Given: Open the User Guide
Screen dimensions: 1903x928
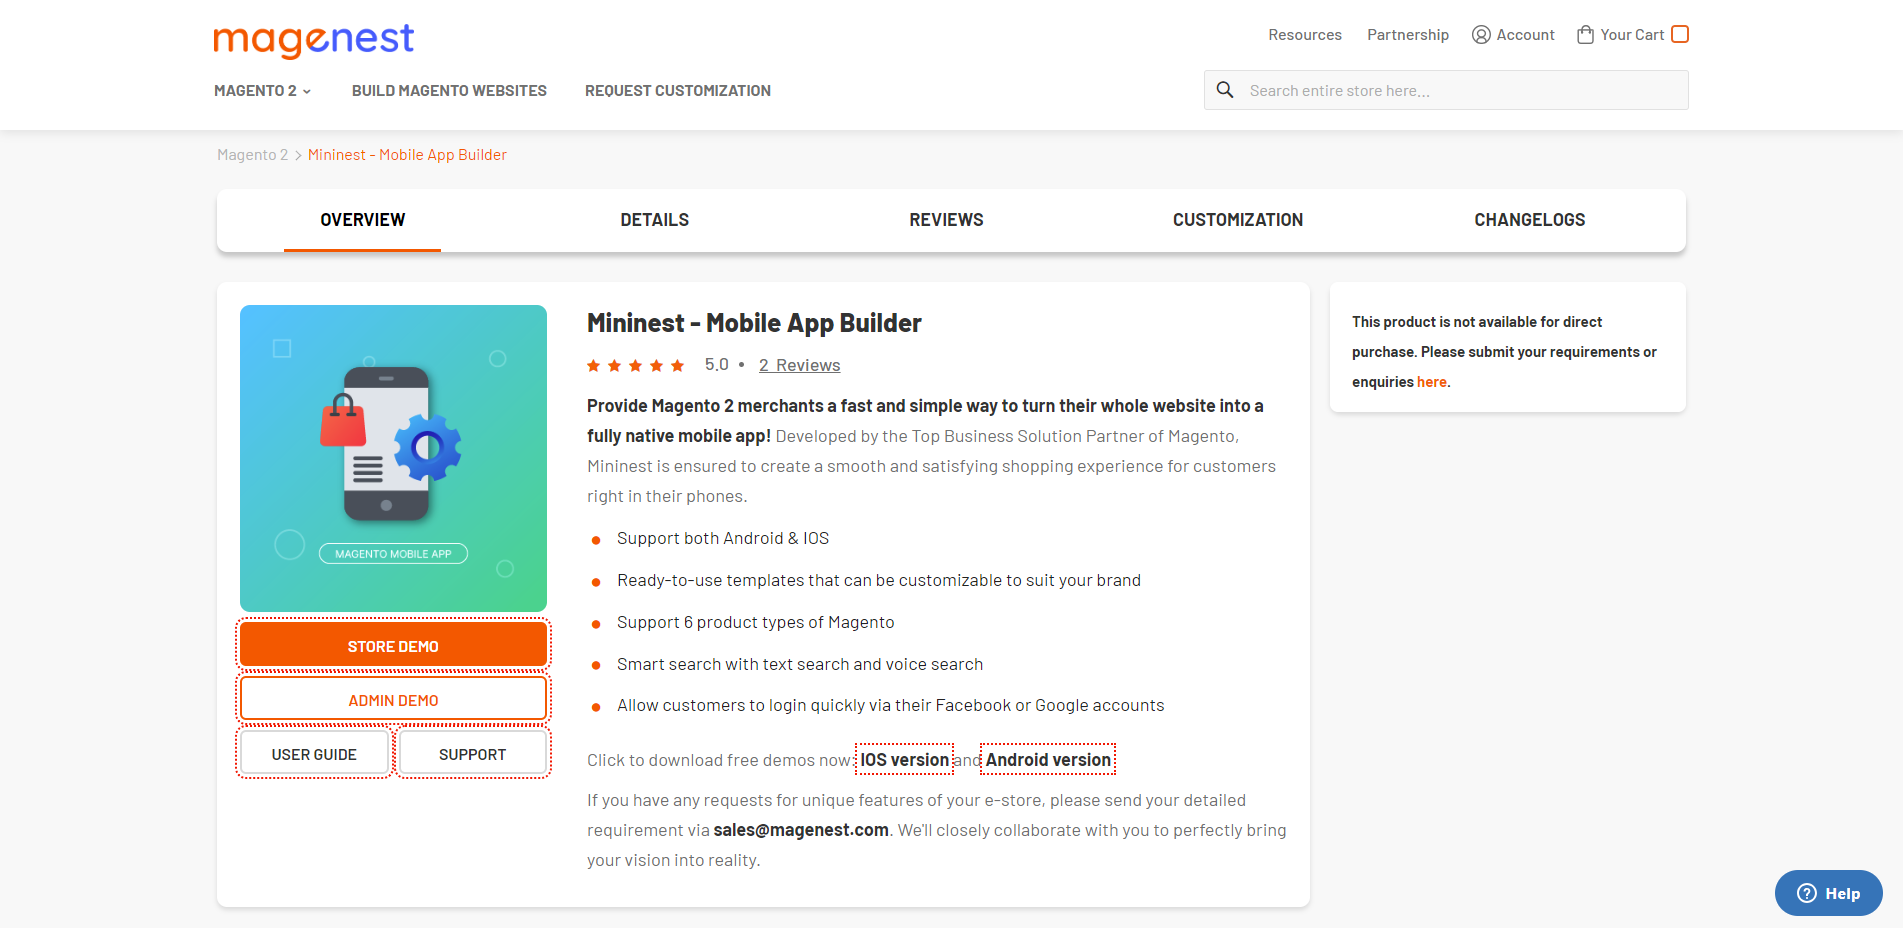Looking at the screenshot, I should click(314, 754).
